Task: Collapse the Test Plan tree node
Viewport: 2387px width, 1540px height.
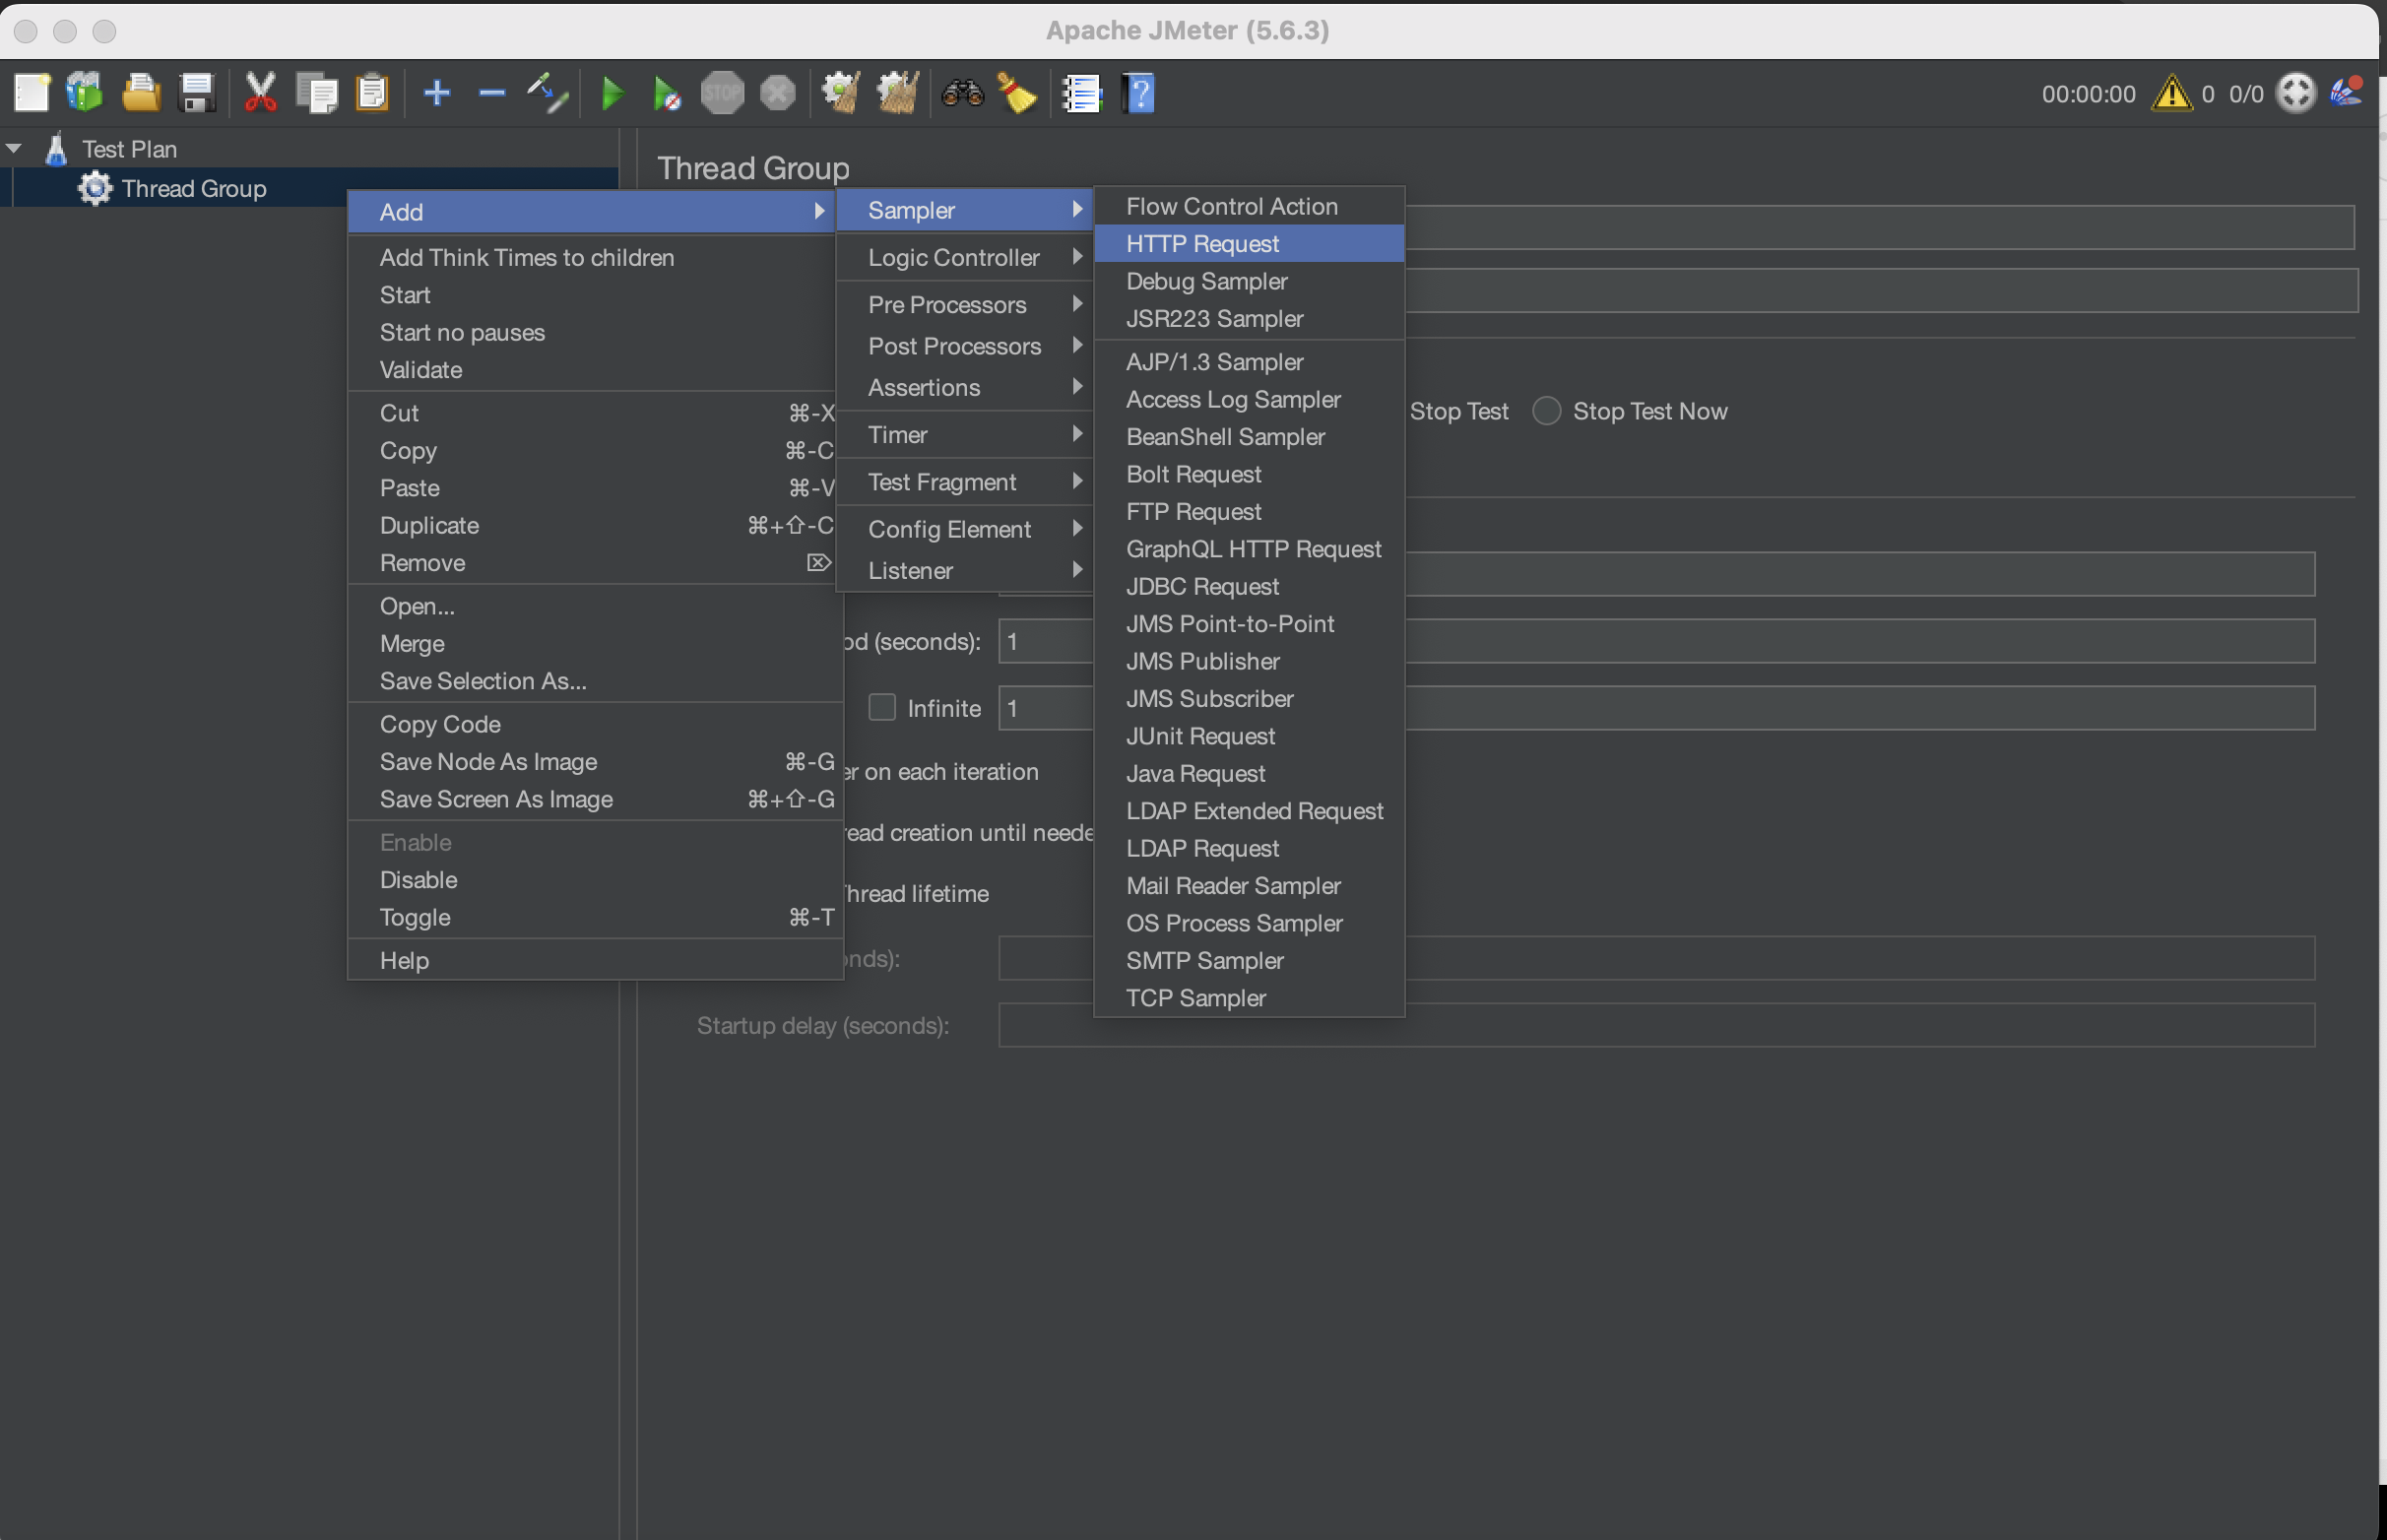Action: point(14,149)
